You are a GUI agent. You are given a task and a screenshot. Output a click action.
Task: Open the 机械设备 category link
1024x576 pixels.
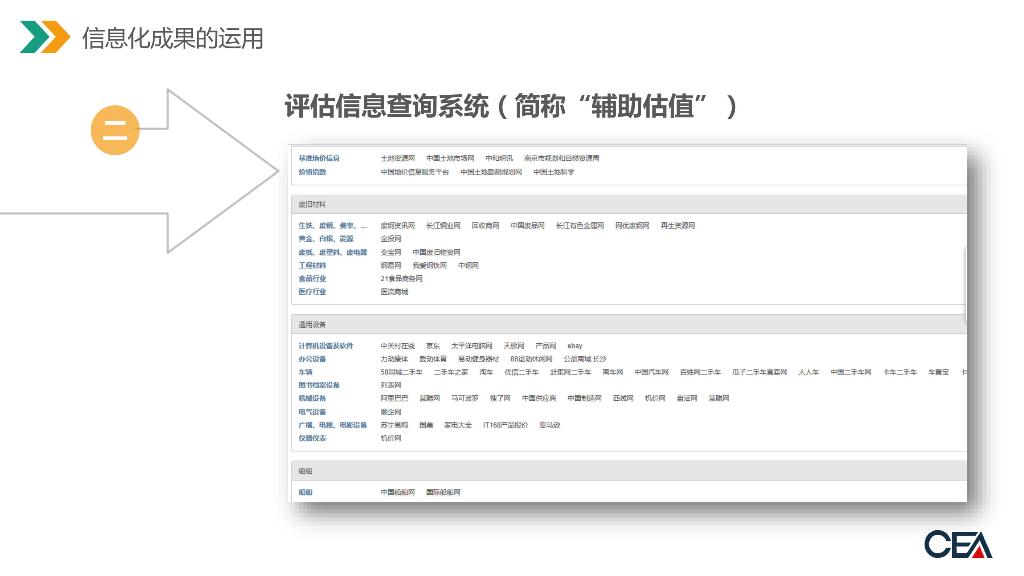pyautogui.click(x=312, y=398)
